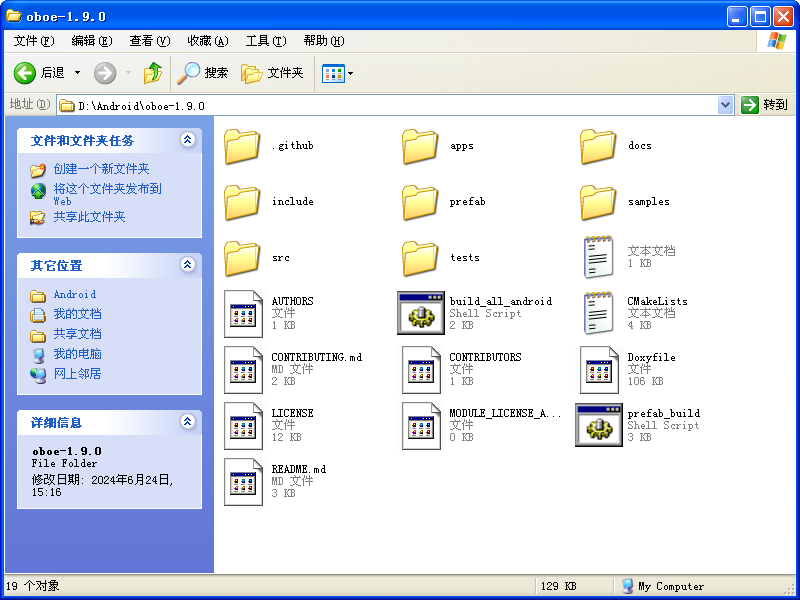The width and height of the screenshot is (800, 600).
Task: Collapse the 文件和文件夹任务 panel
Action: [188, 140]
